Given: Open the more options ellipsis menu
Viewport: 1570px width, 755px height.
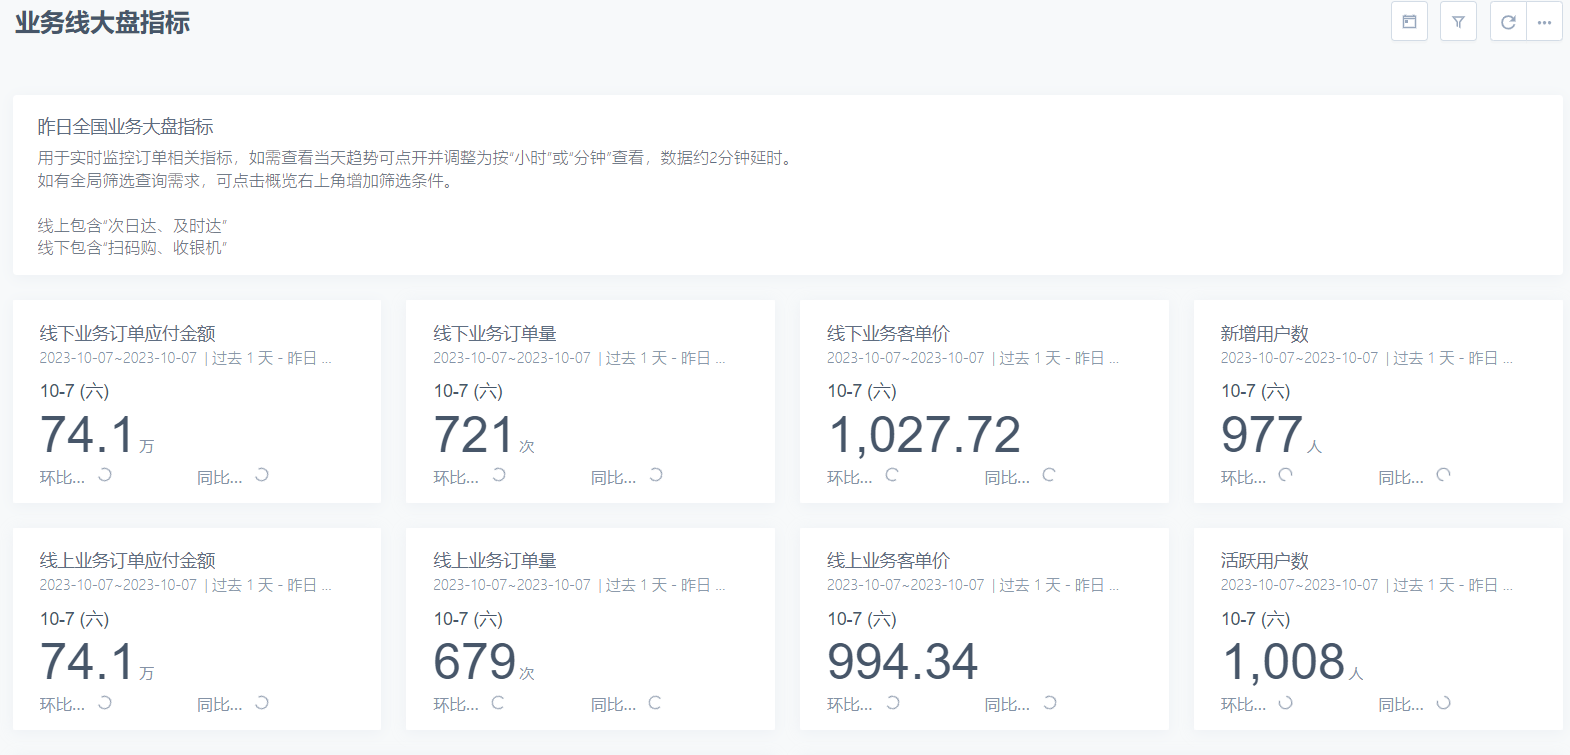Looking at the screenshot, I should [1544, 22].
